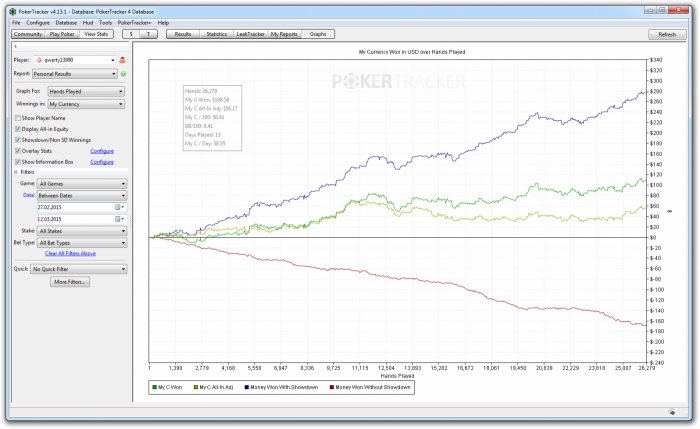Click the More Filters... button

click(70, 282)
